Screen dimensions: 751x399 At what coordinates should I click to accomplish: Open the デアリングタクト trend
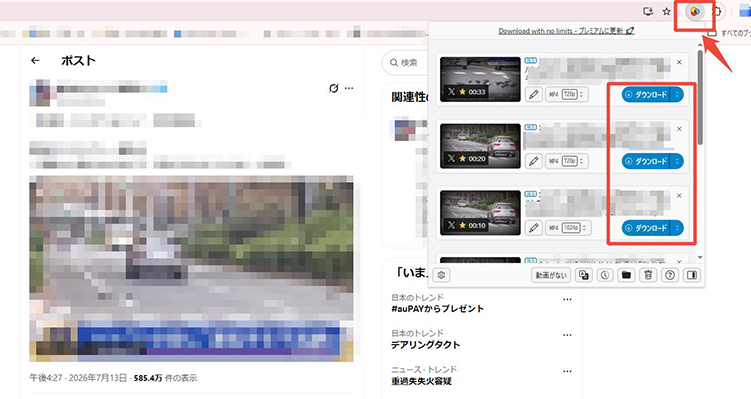pos(425,345)
